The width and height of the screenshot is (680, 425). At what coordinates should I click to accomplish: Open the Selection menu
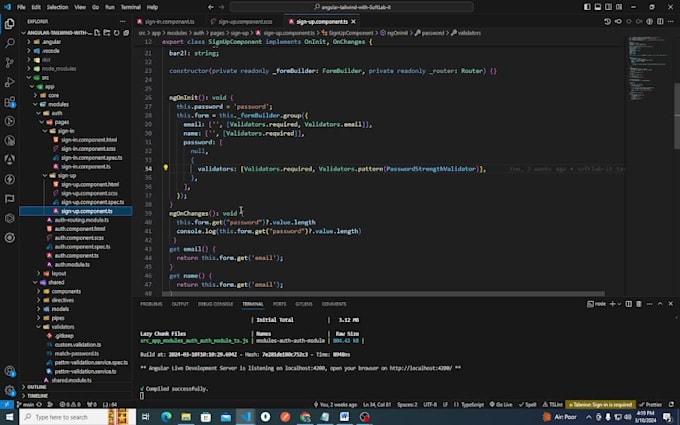(x=57, y=7)
